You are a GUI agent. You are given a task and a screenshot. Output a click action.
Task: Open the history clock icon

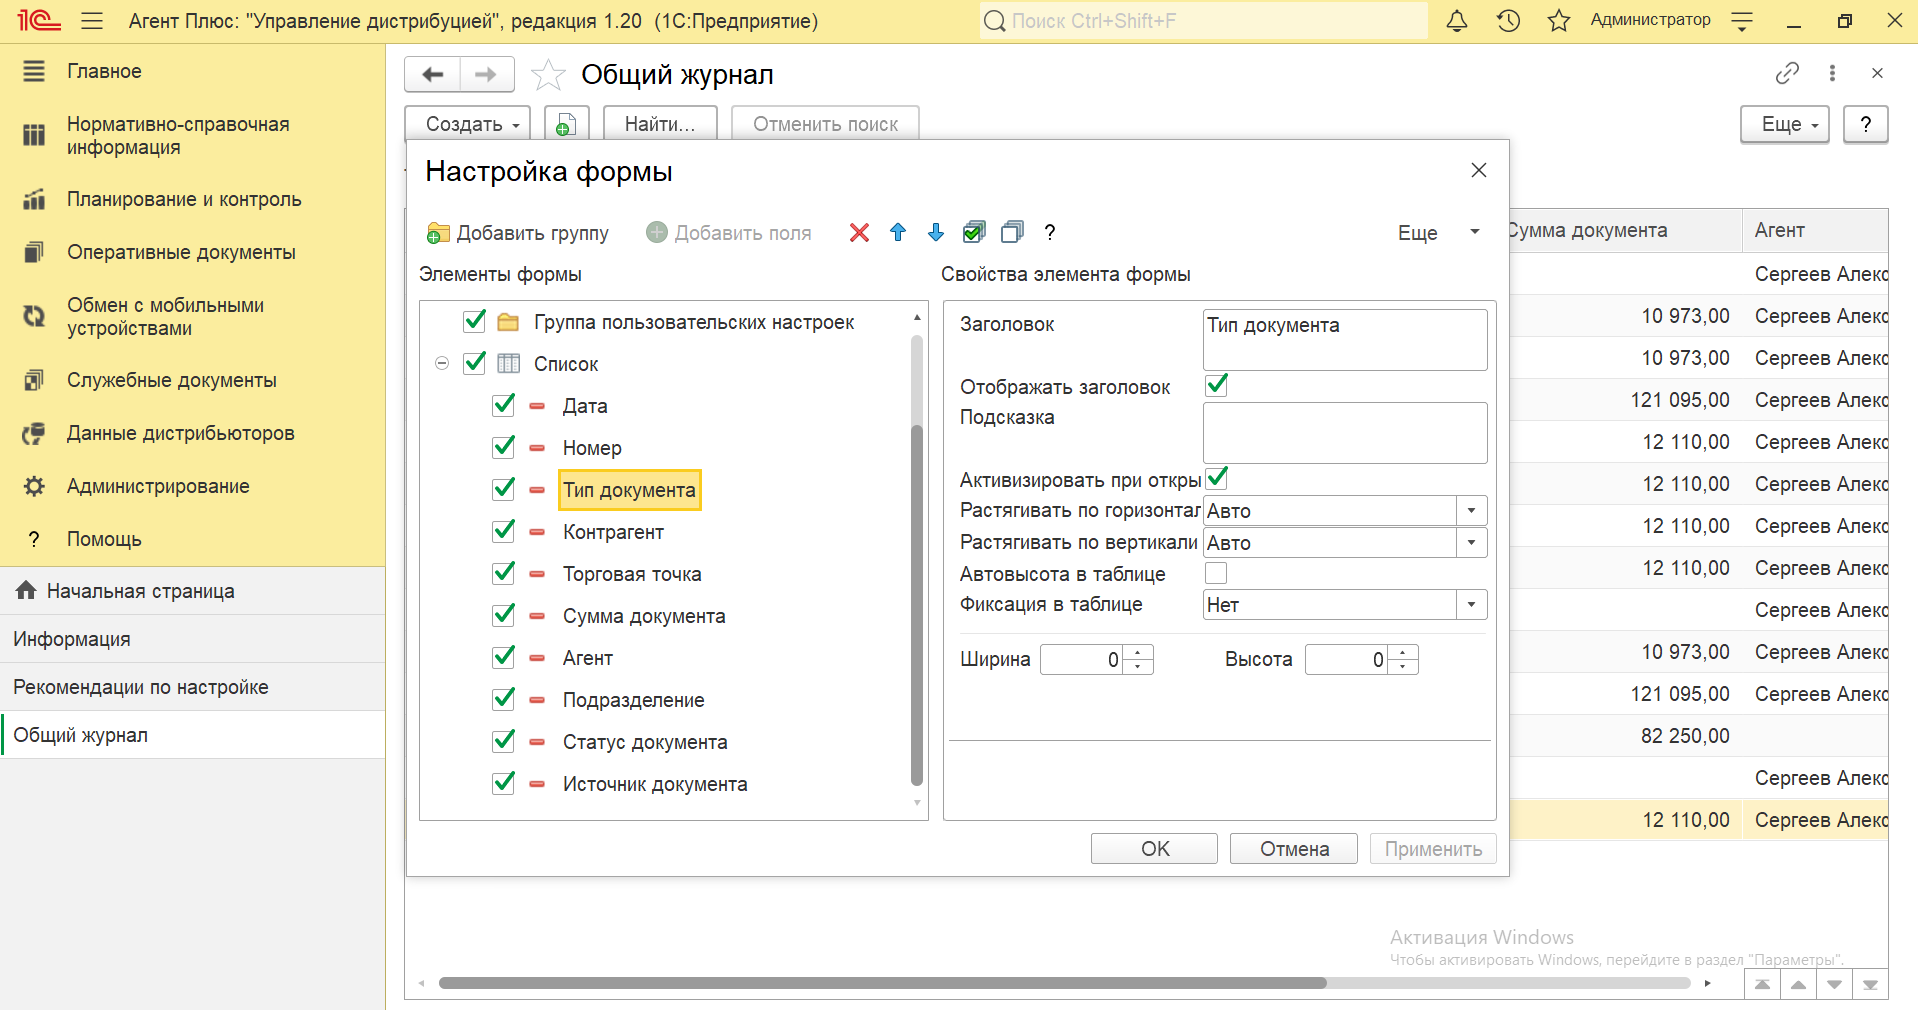pyautogui.click(x=1508, y=21)
